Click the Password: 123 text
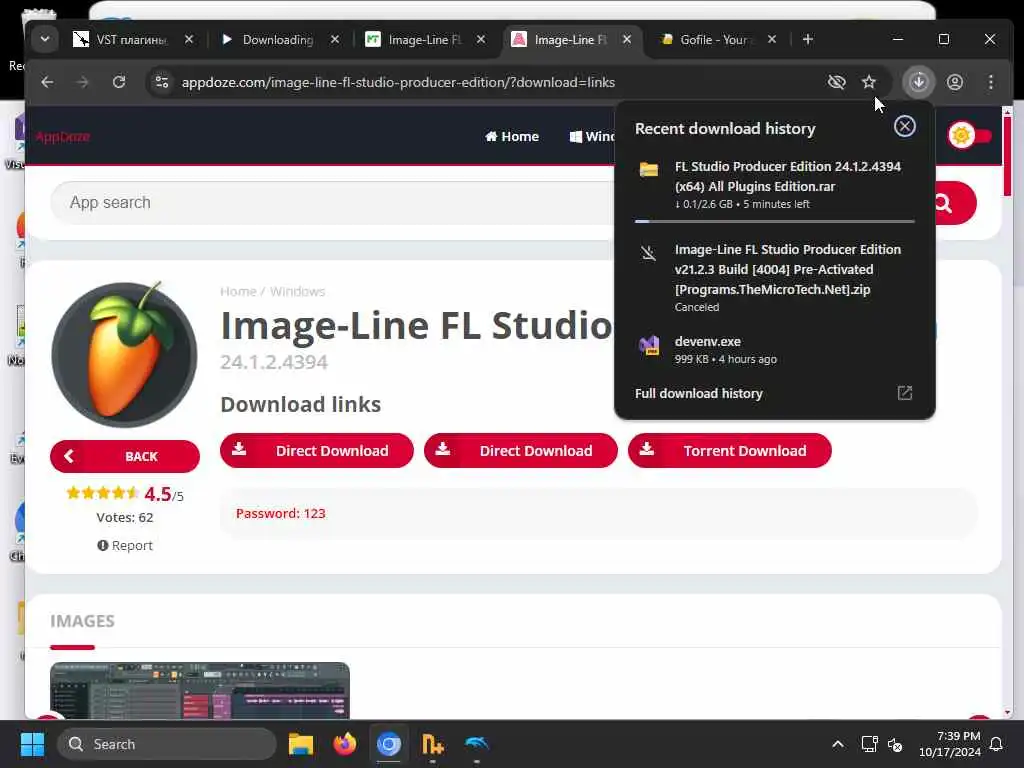The image size is (1024, 768). (x=281, y=513)
